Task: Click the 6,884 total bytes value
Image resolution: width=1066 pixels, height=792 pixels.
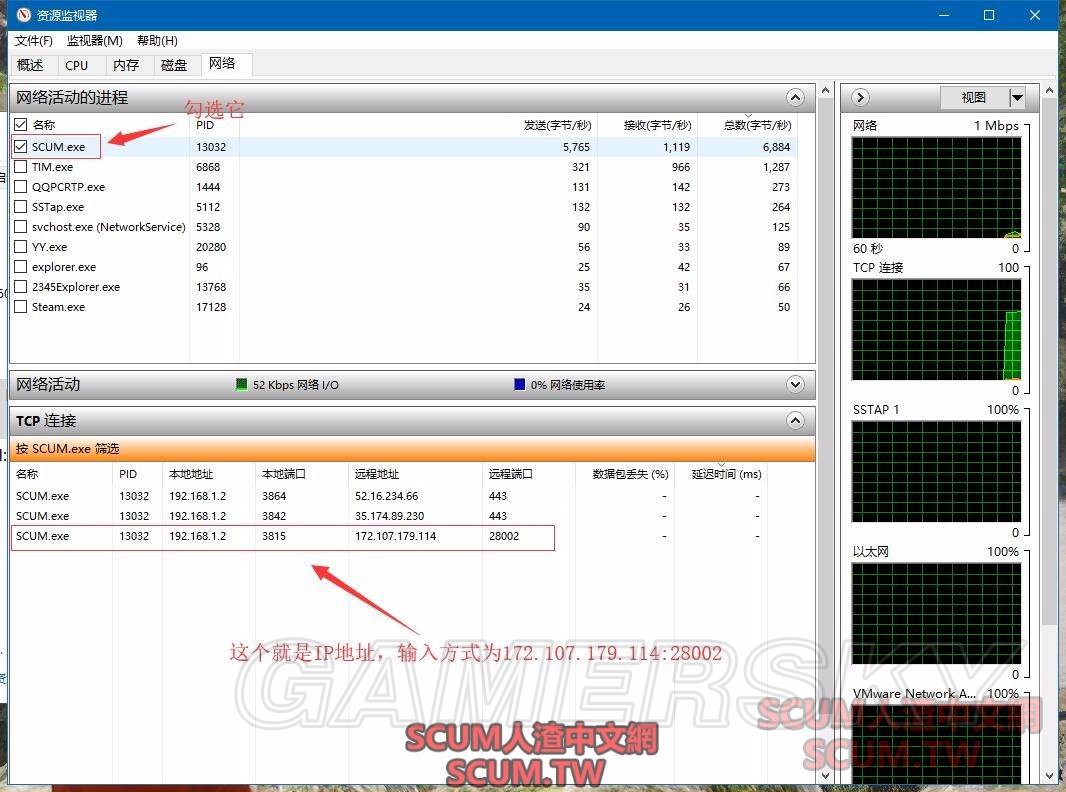Action: click(776, 147)
